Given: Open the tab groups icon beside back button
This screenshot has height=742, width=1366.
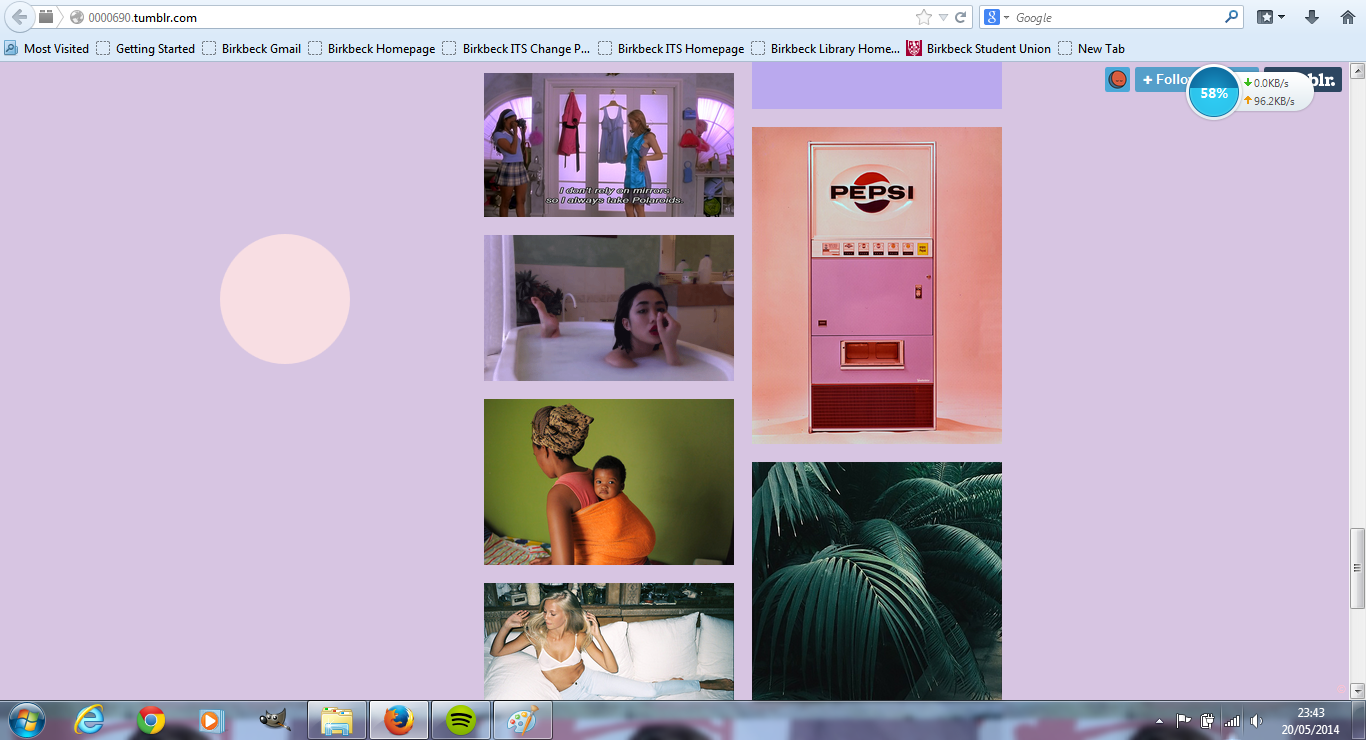Looking at the screenshot, I should pos(46,17).
